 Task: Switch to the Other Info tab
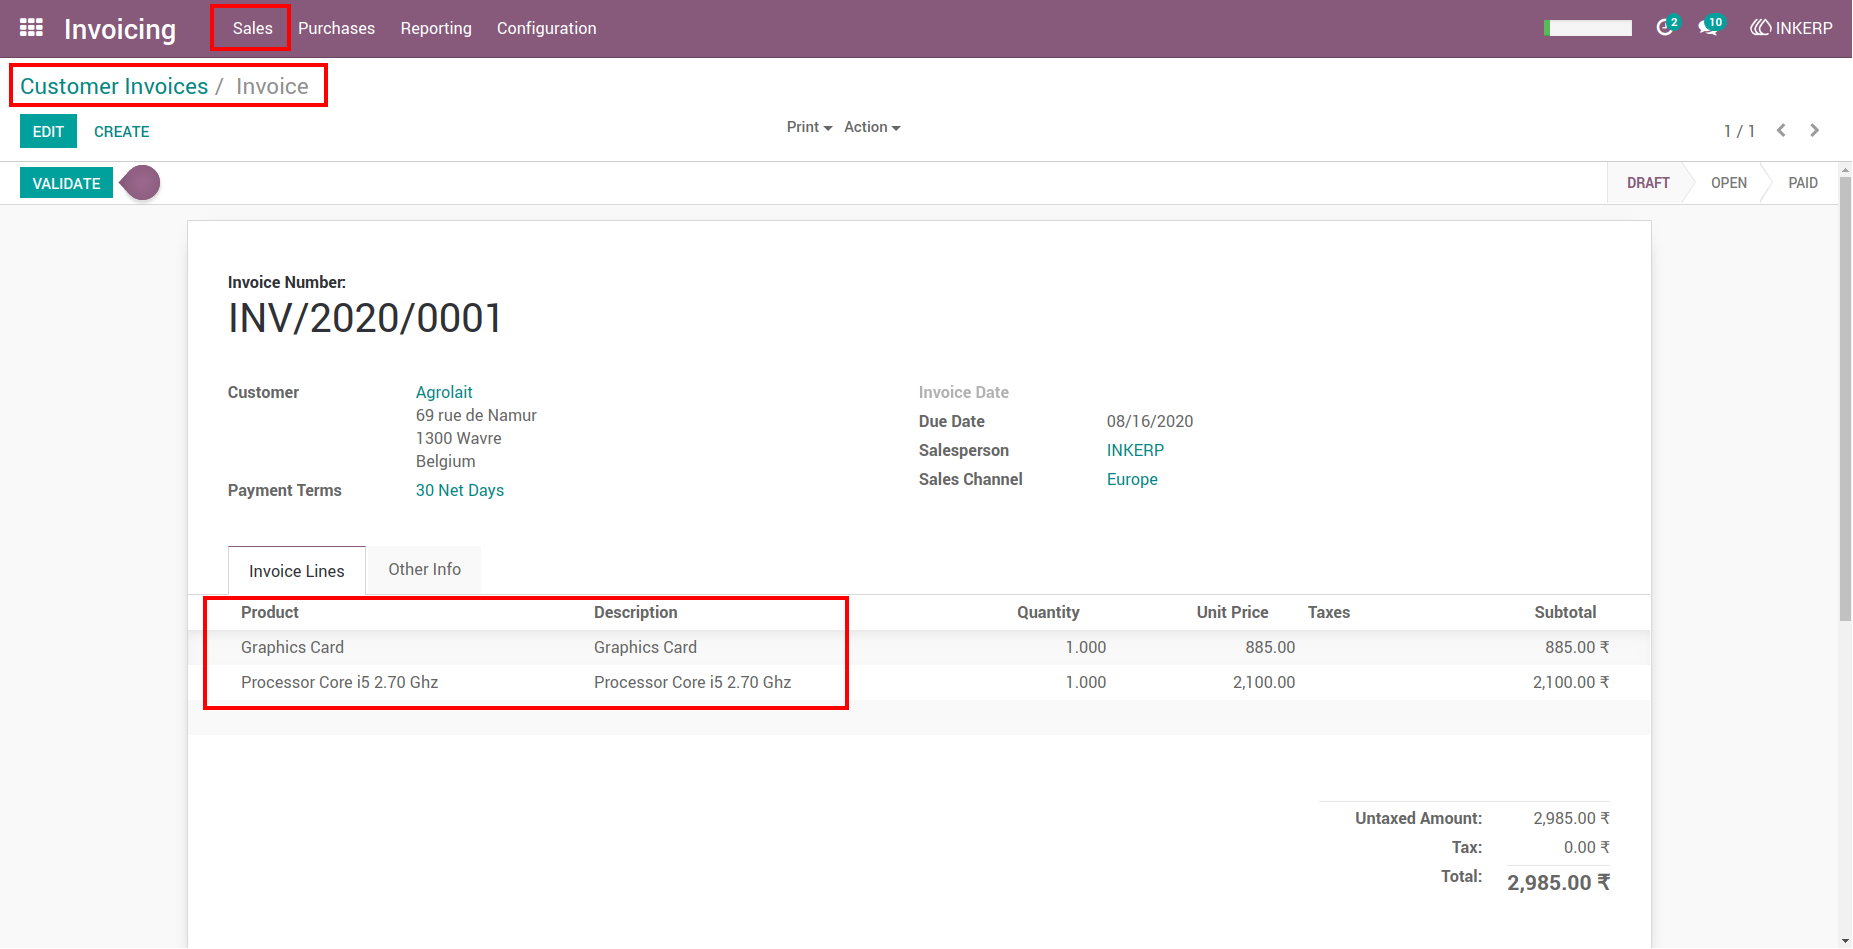[424, 569]
